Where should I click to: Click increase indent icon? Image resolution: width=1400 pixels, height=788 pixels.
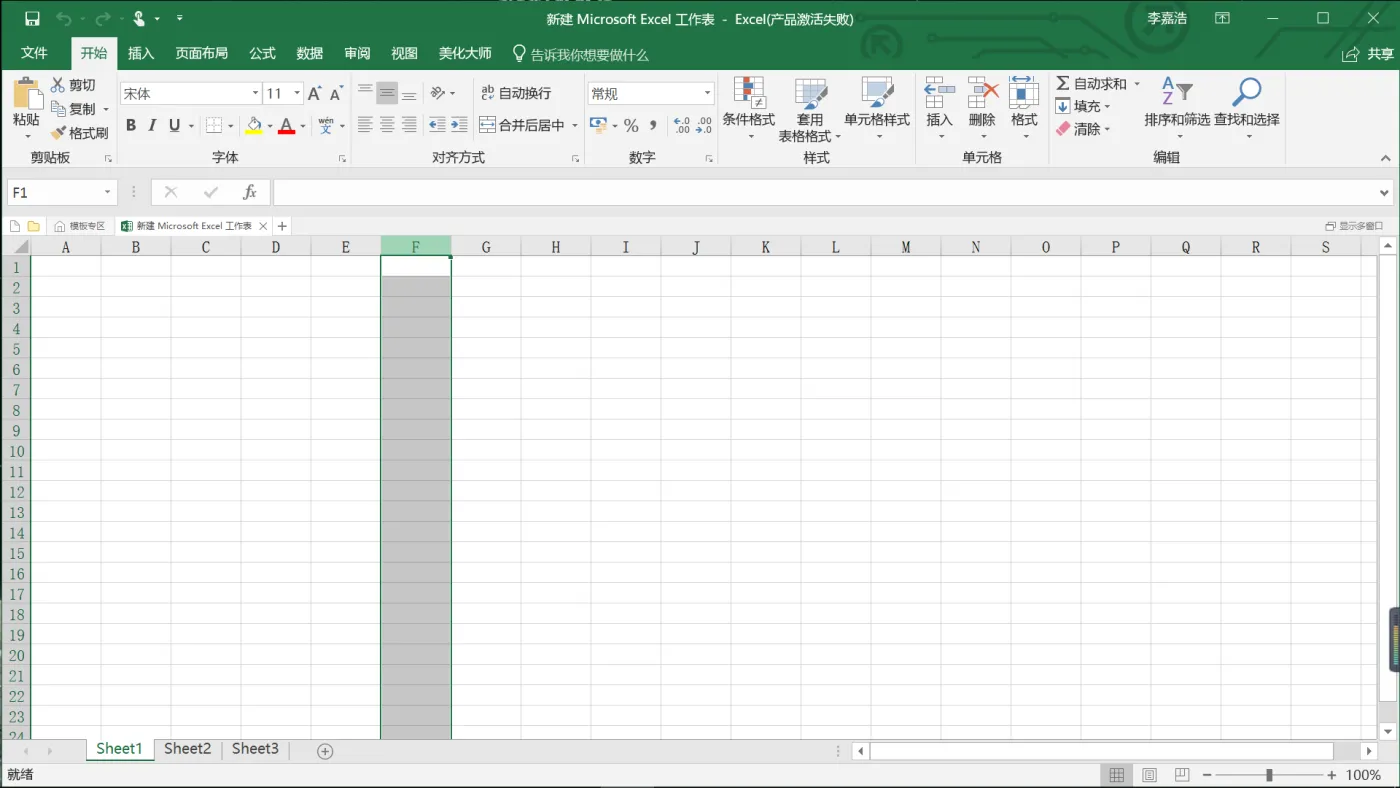[x=459, y=125]
